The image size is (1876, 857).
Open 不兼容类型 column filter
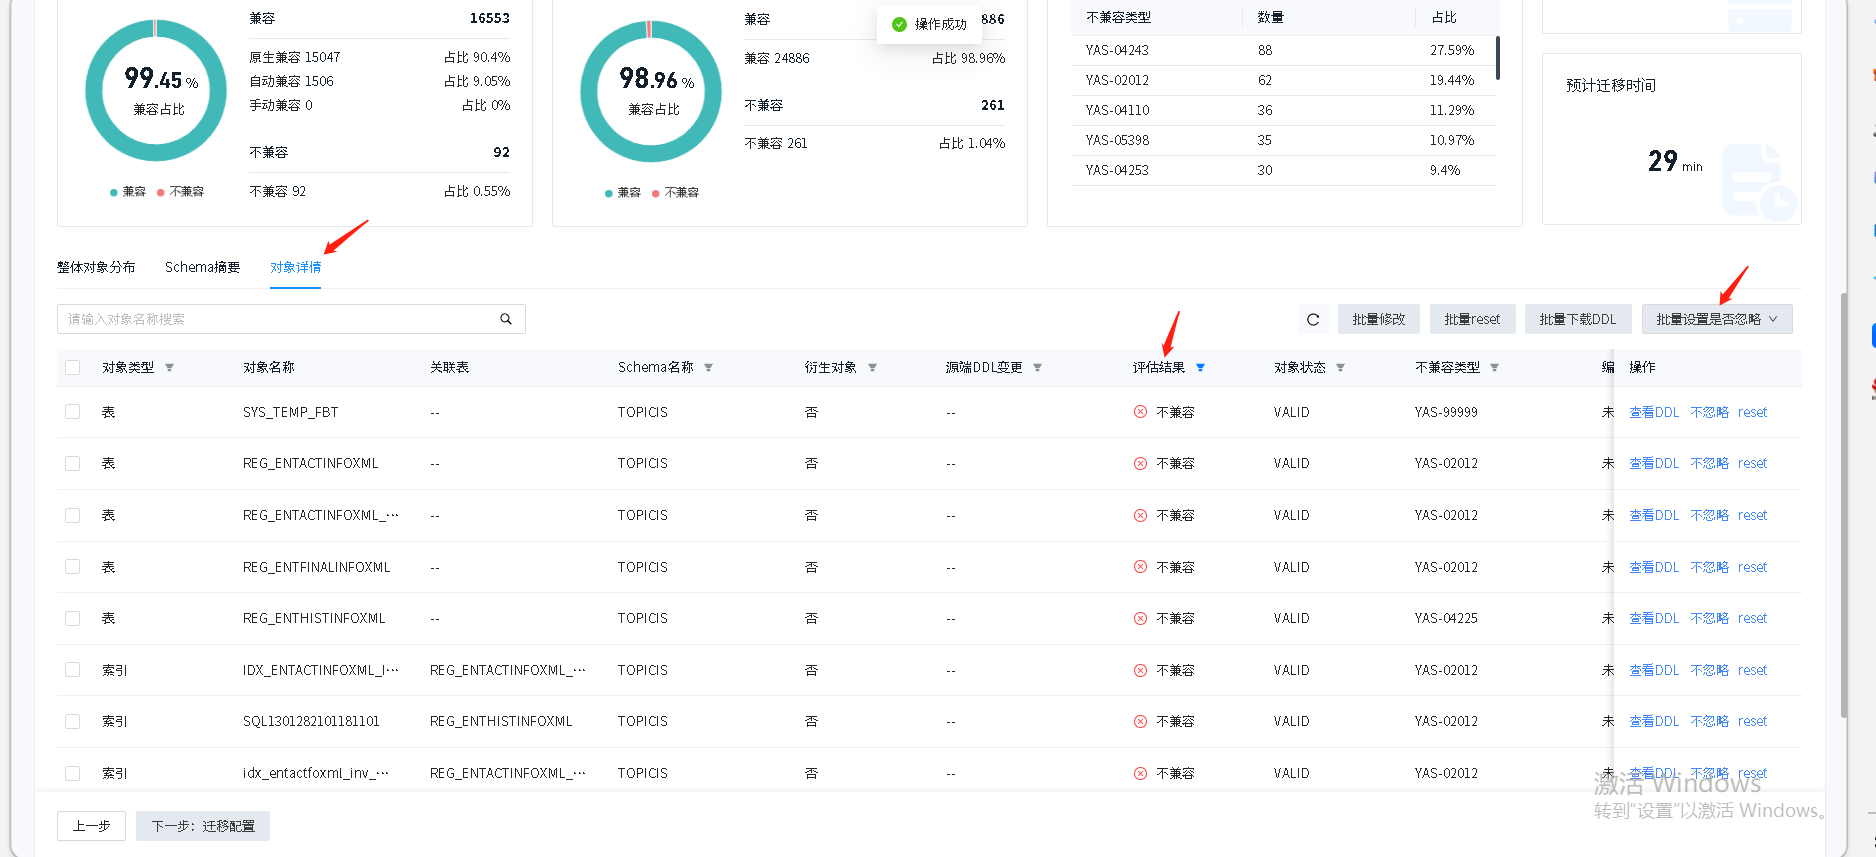(1494, 368)
